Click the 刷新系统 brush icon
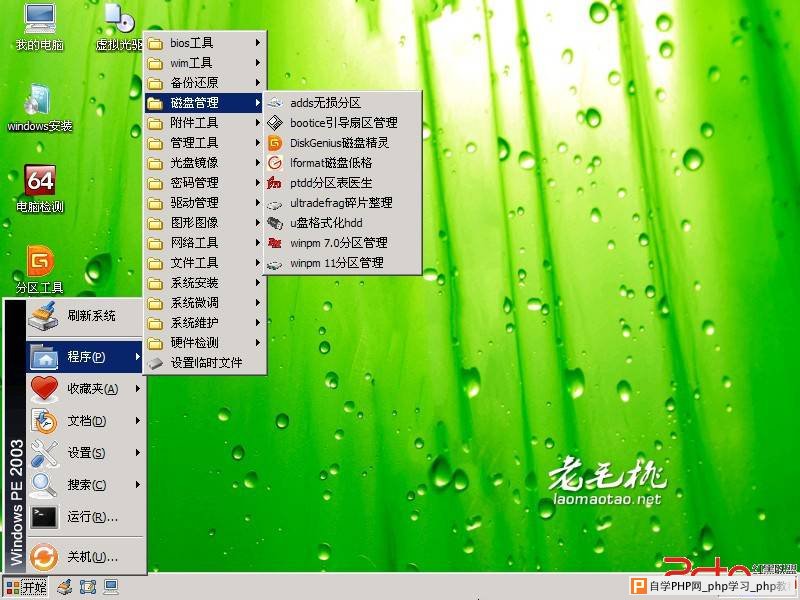The width and height of the screenshot is (800, 600). (x=43, y=316)
